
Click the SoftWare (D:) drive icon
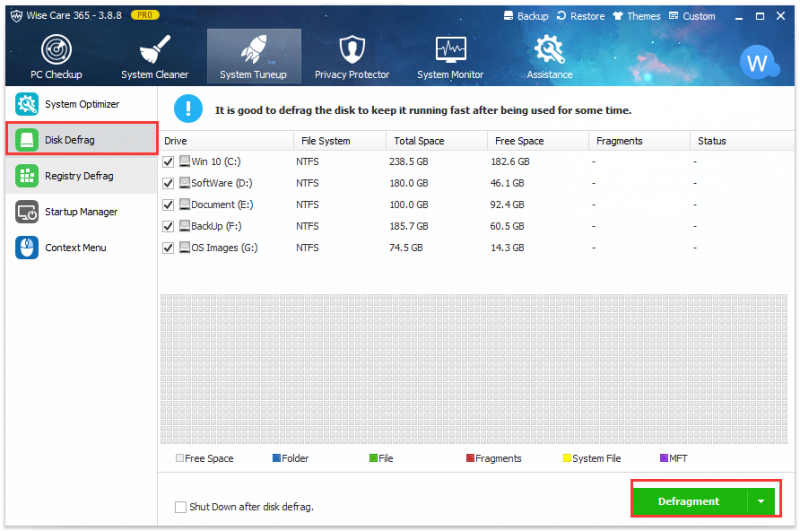(x=184, y=183)
